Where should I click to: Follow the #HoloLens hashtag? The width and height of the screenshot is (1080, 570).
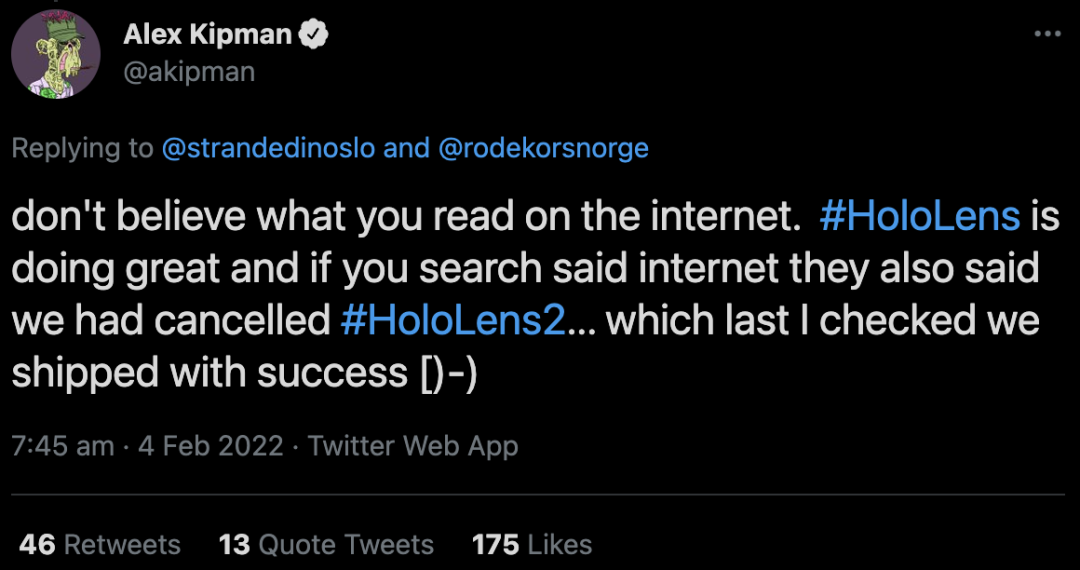click(x=918, y=218)
